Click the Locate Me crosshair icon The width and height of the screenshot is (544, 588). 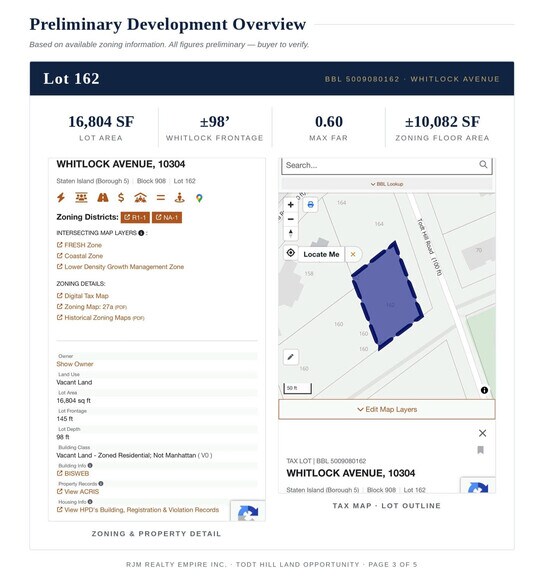(x=291, y=253)
